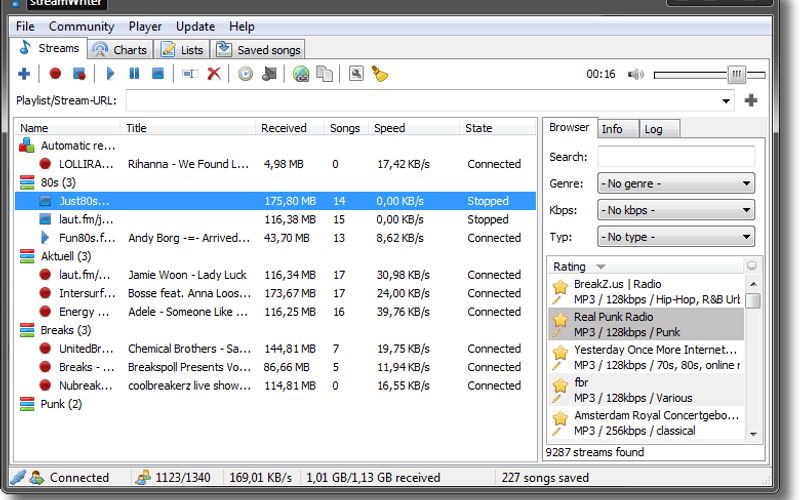Open the clock timer icon in toolbar
The height and width of the screenshot is (500, 800).
(245, 74)
